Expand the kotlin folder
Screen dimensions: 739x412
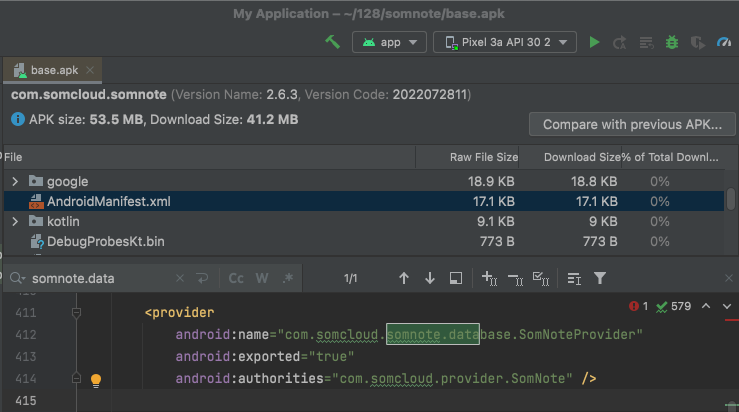[x=15, y=221]
